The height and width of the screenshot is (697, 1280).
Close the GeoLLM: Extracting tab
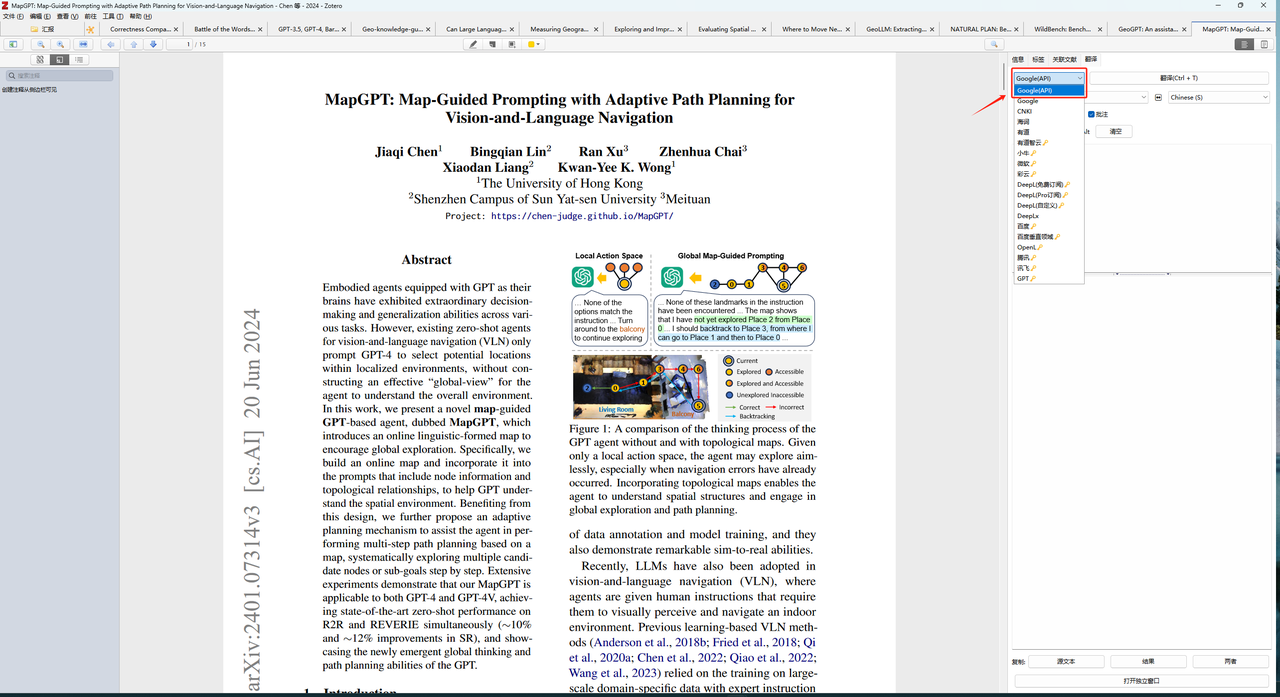932,30
